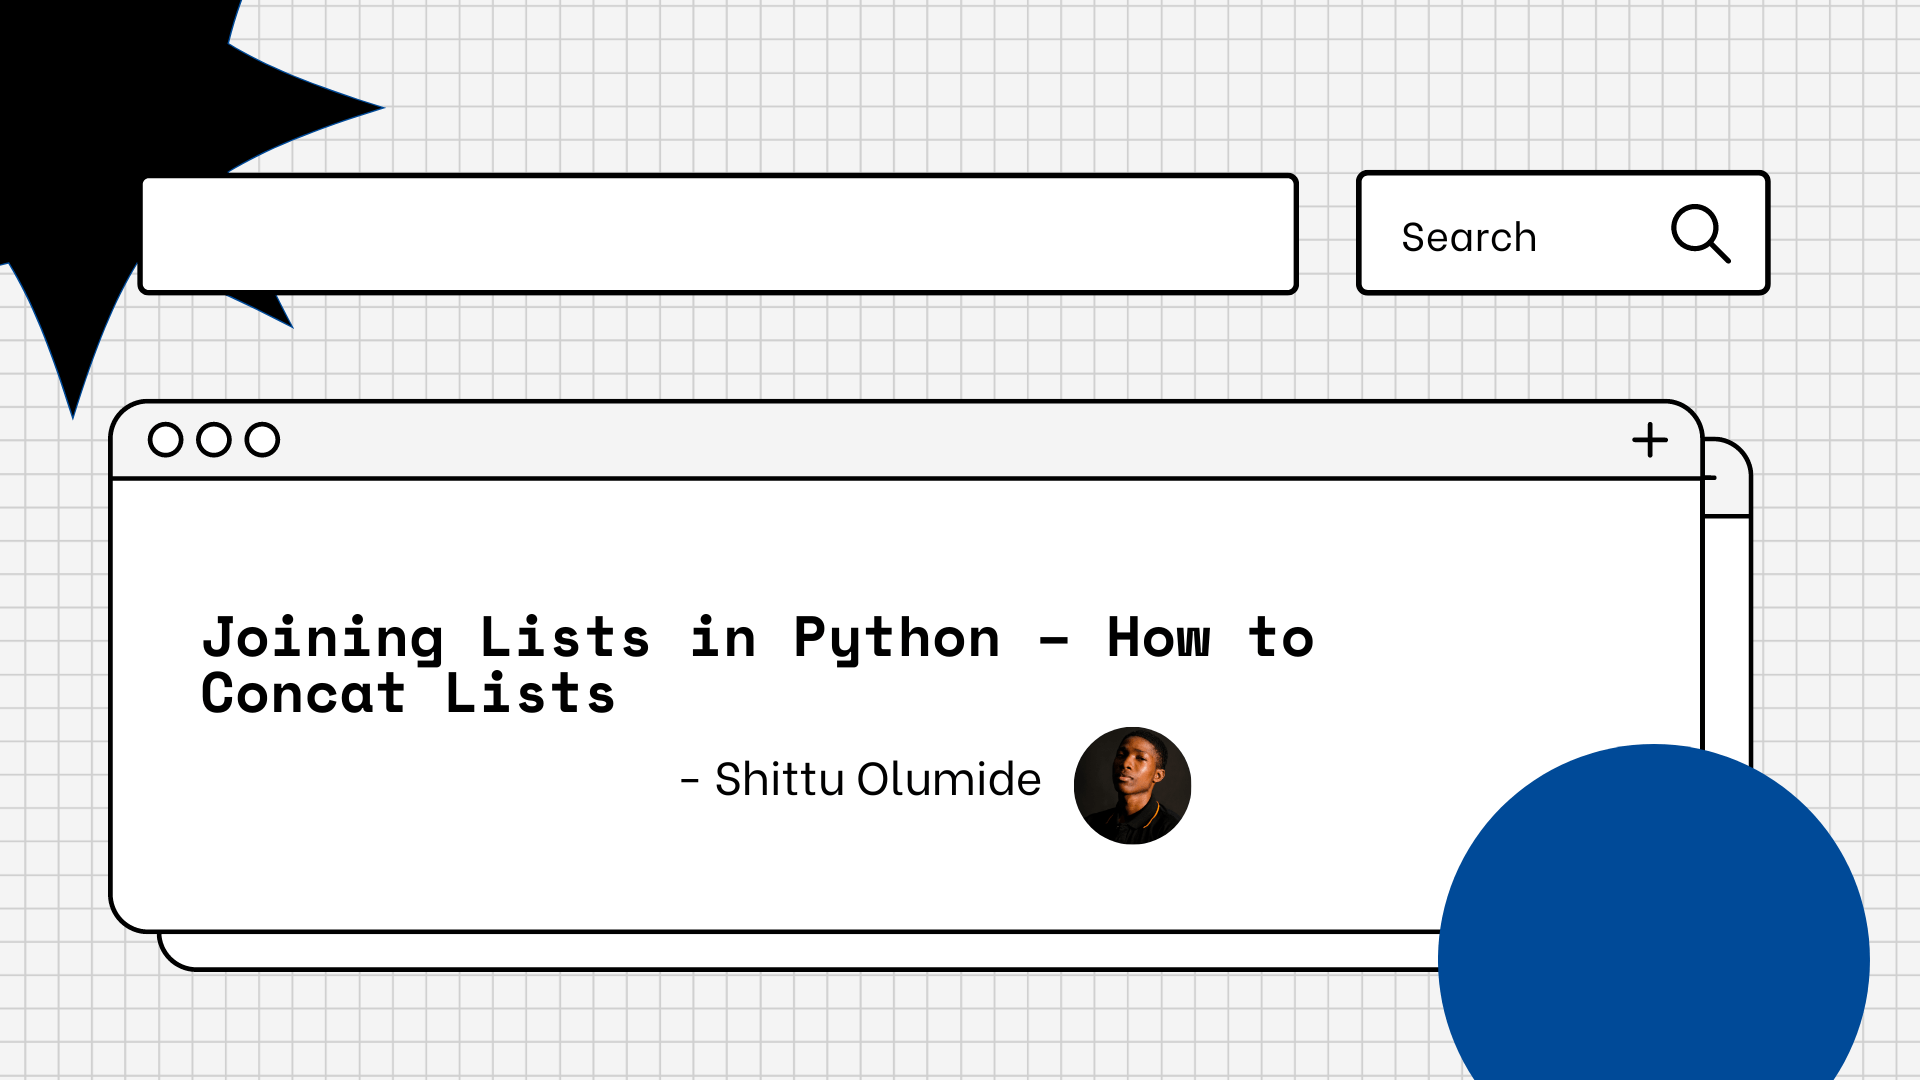This screenshot has width=1920, height=1080.
Task: Click the third window control circle
Action: (x=261, y=439)
